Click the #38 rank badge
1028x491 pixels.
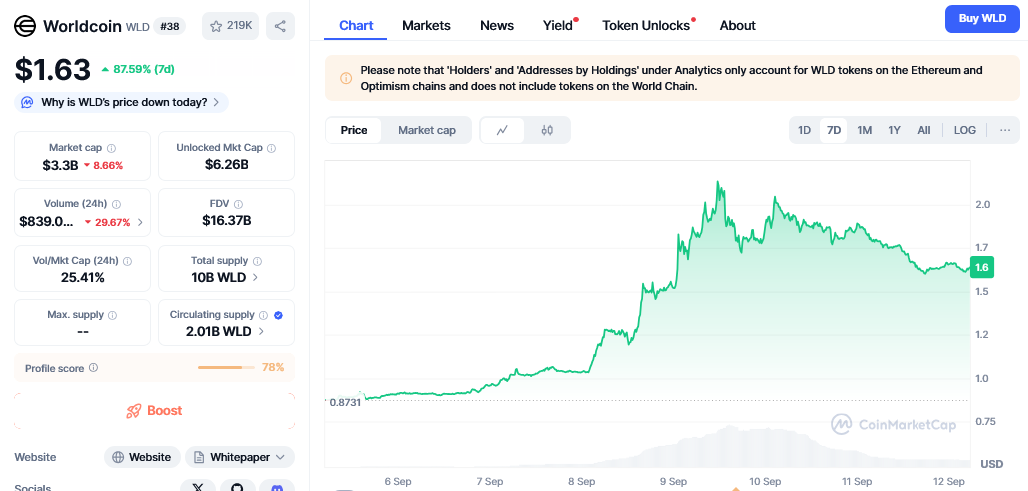pos(170,26)
